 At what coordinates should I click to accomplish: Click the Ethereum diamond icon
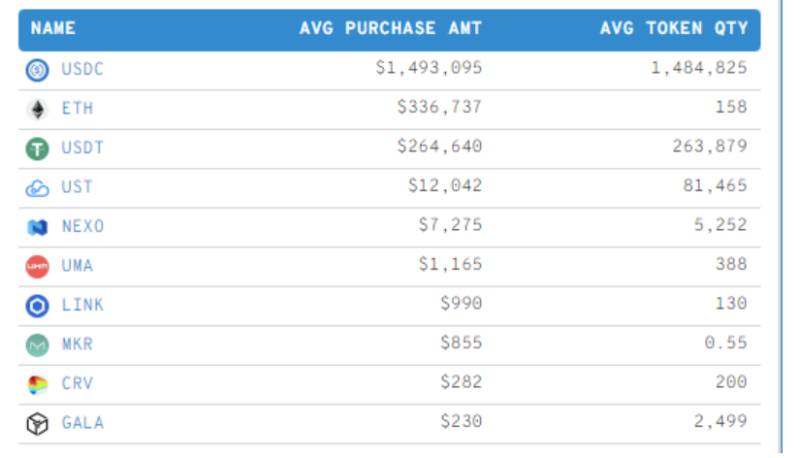(x=37, y=109)
